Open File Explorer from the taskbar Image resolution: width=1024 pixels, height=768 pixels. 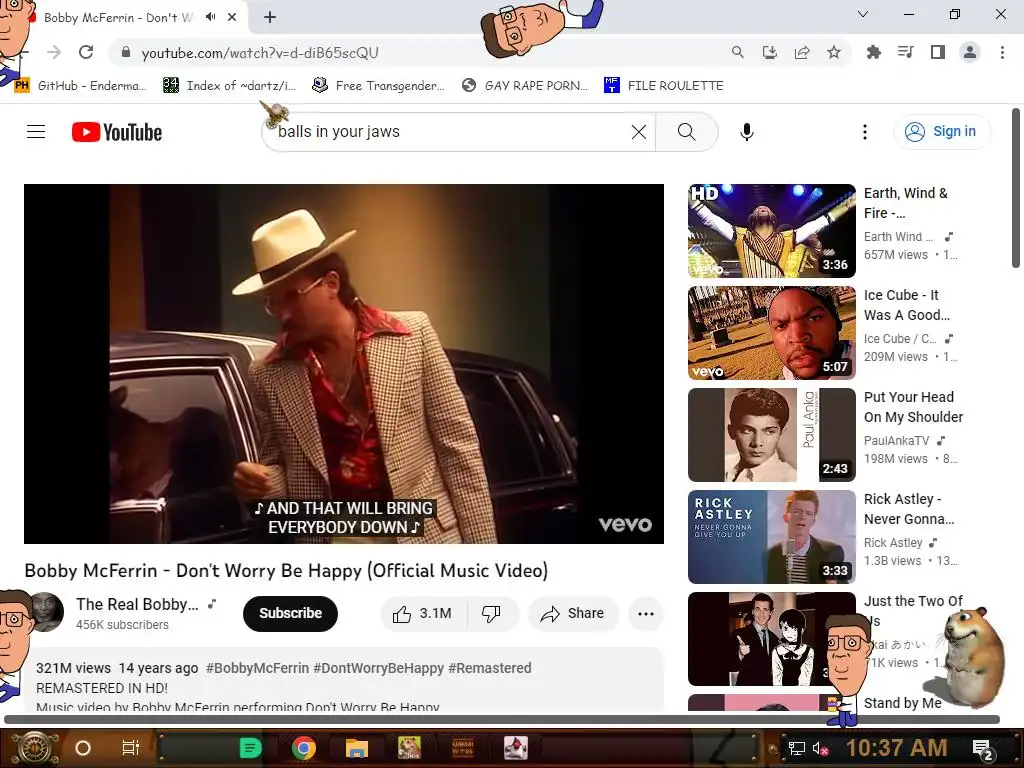[x=357, y=748]
